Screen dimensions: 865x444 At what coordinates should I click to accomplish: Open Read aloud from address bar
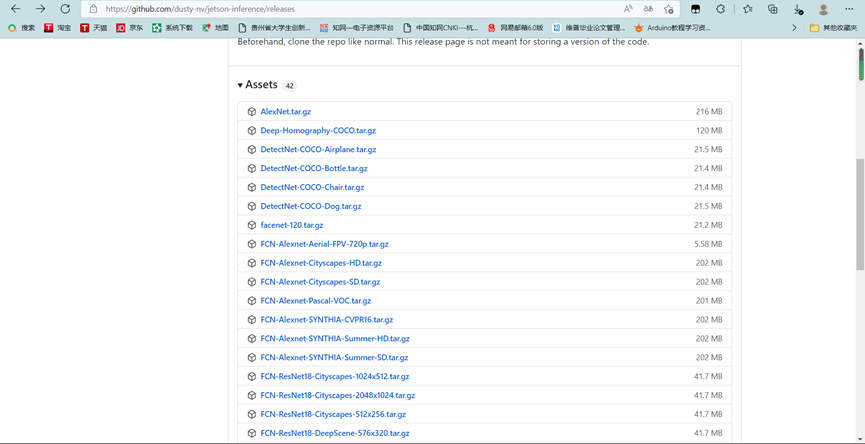[628, 9]
